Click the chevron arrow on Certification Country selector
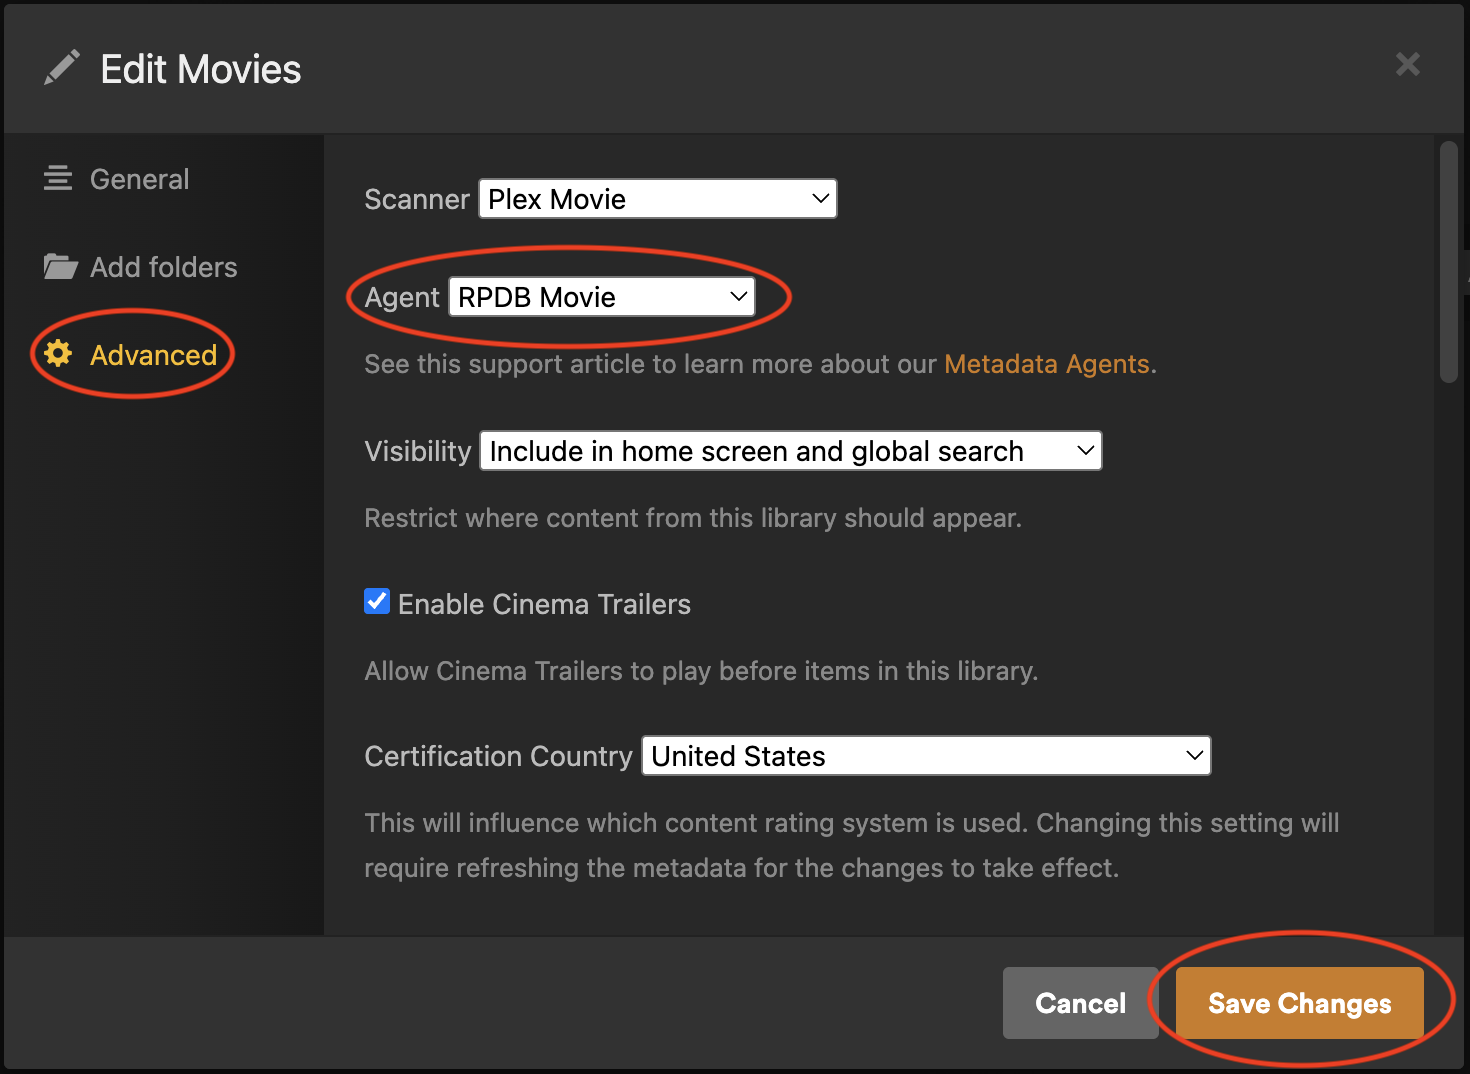The height and width of the screenshot is (1074, 1470). pos(1194,756)
